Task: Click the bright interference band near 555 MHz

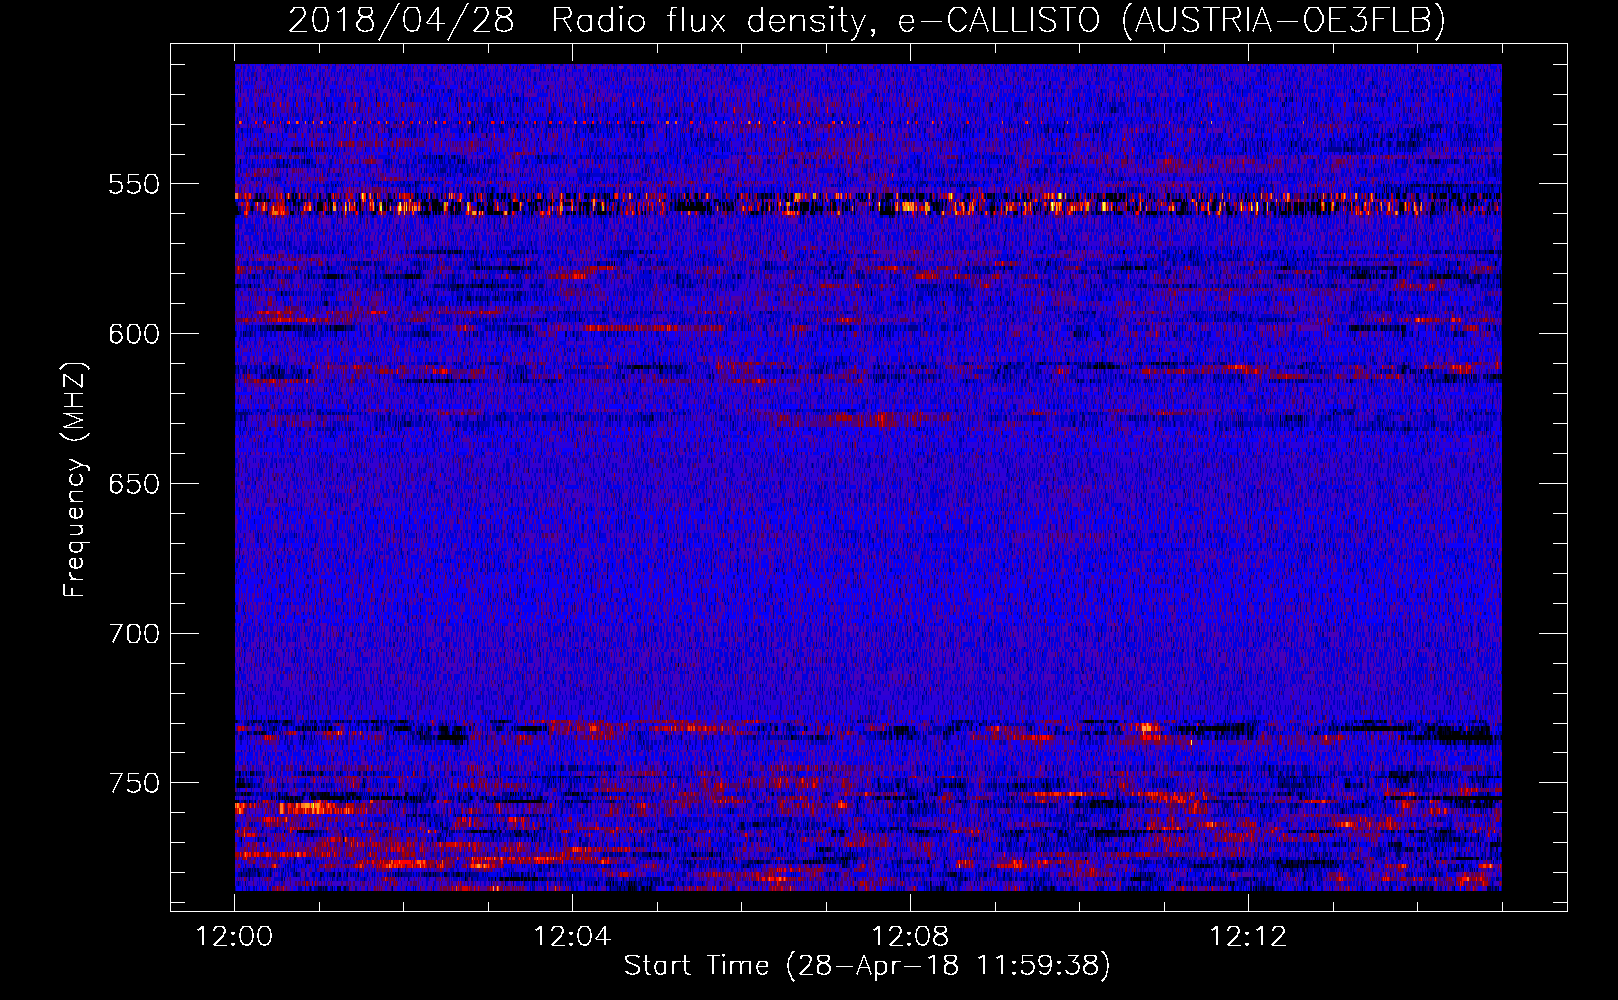Action: (868, 204)
